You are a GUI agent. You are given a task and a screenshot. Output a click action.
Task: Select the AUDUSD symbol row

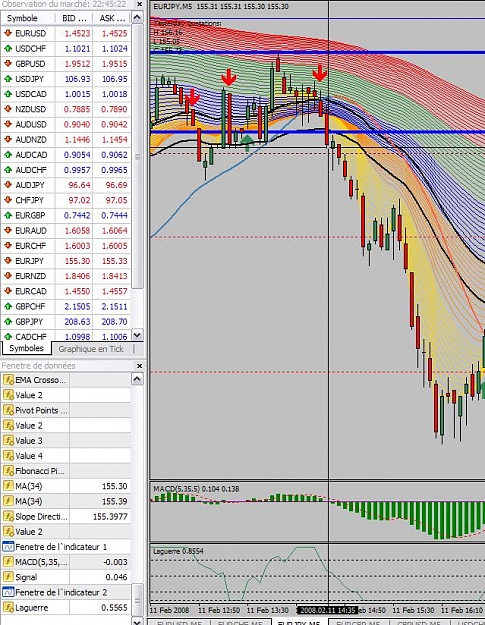[x=66, y=124]
